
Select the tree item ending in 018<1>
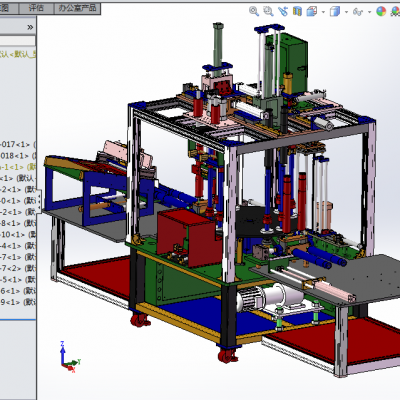pyautogui.click(x=18, y=156)
